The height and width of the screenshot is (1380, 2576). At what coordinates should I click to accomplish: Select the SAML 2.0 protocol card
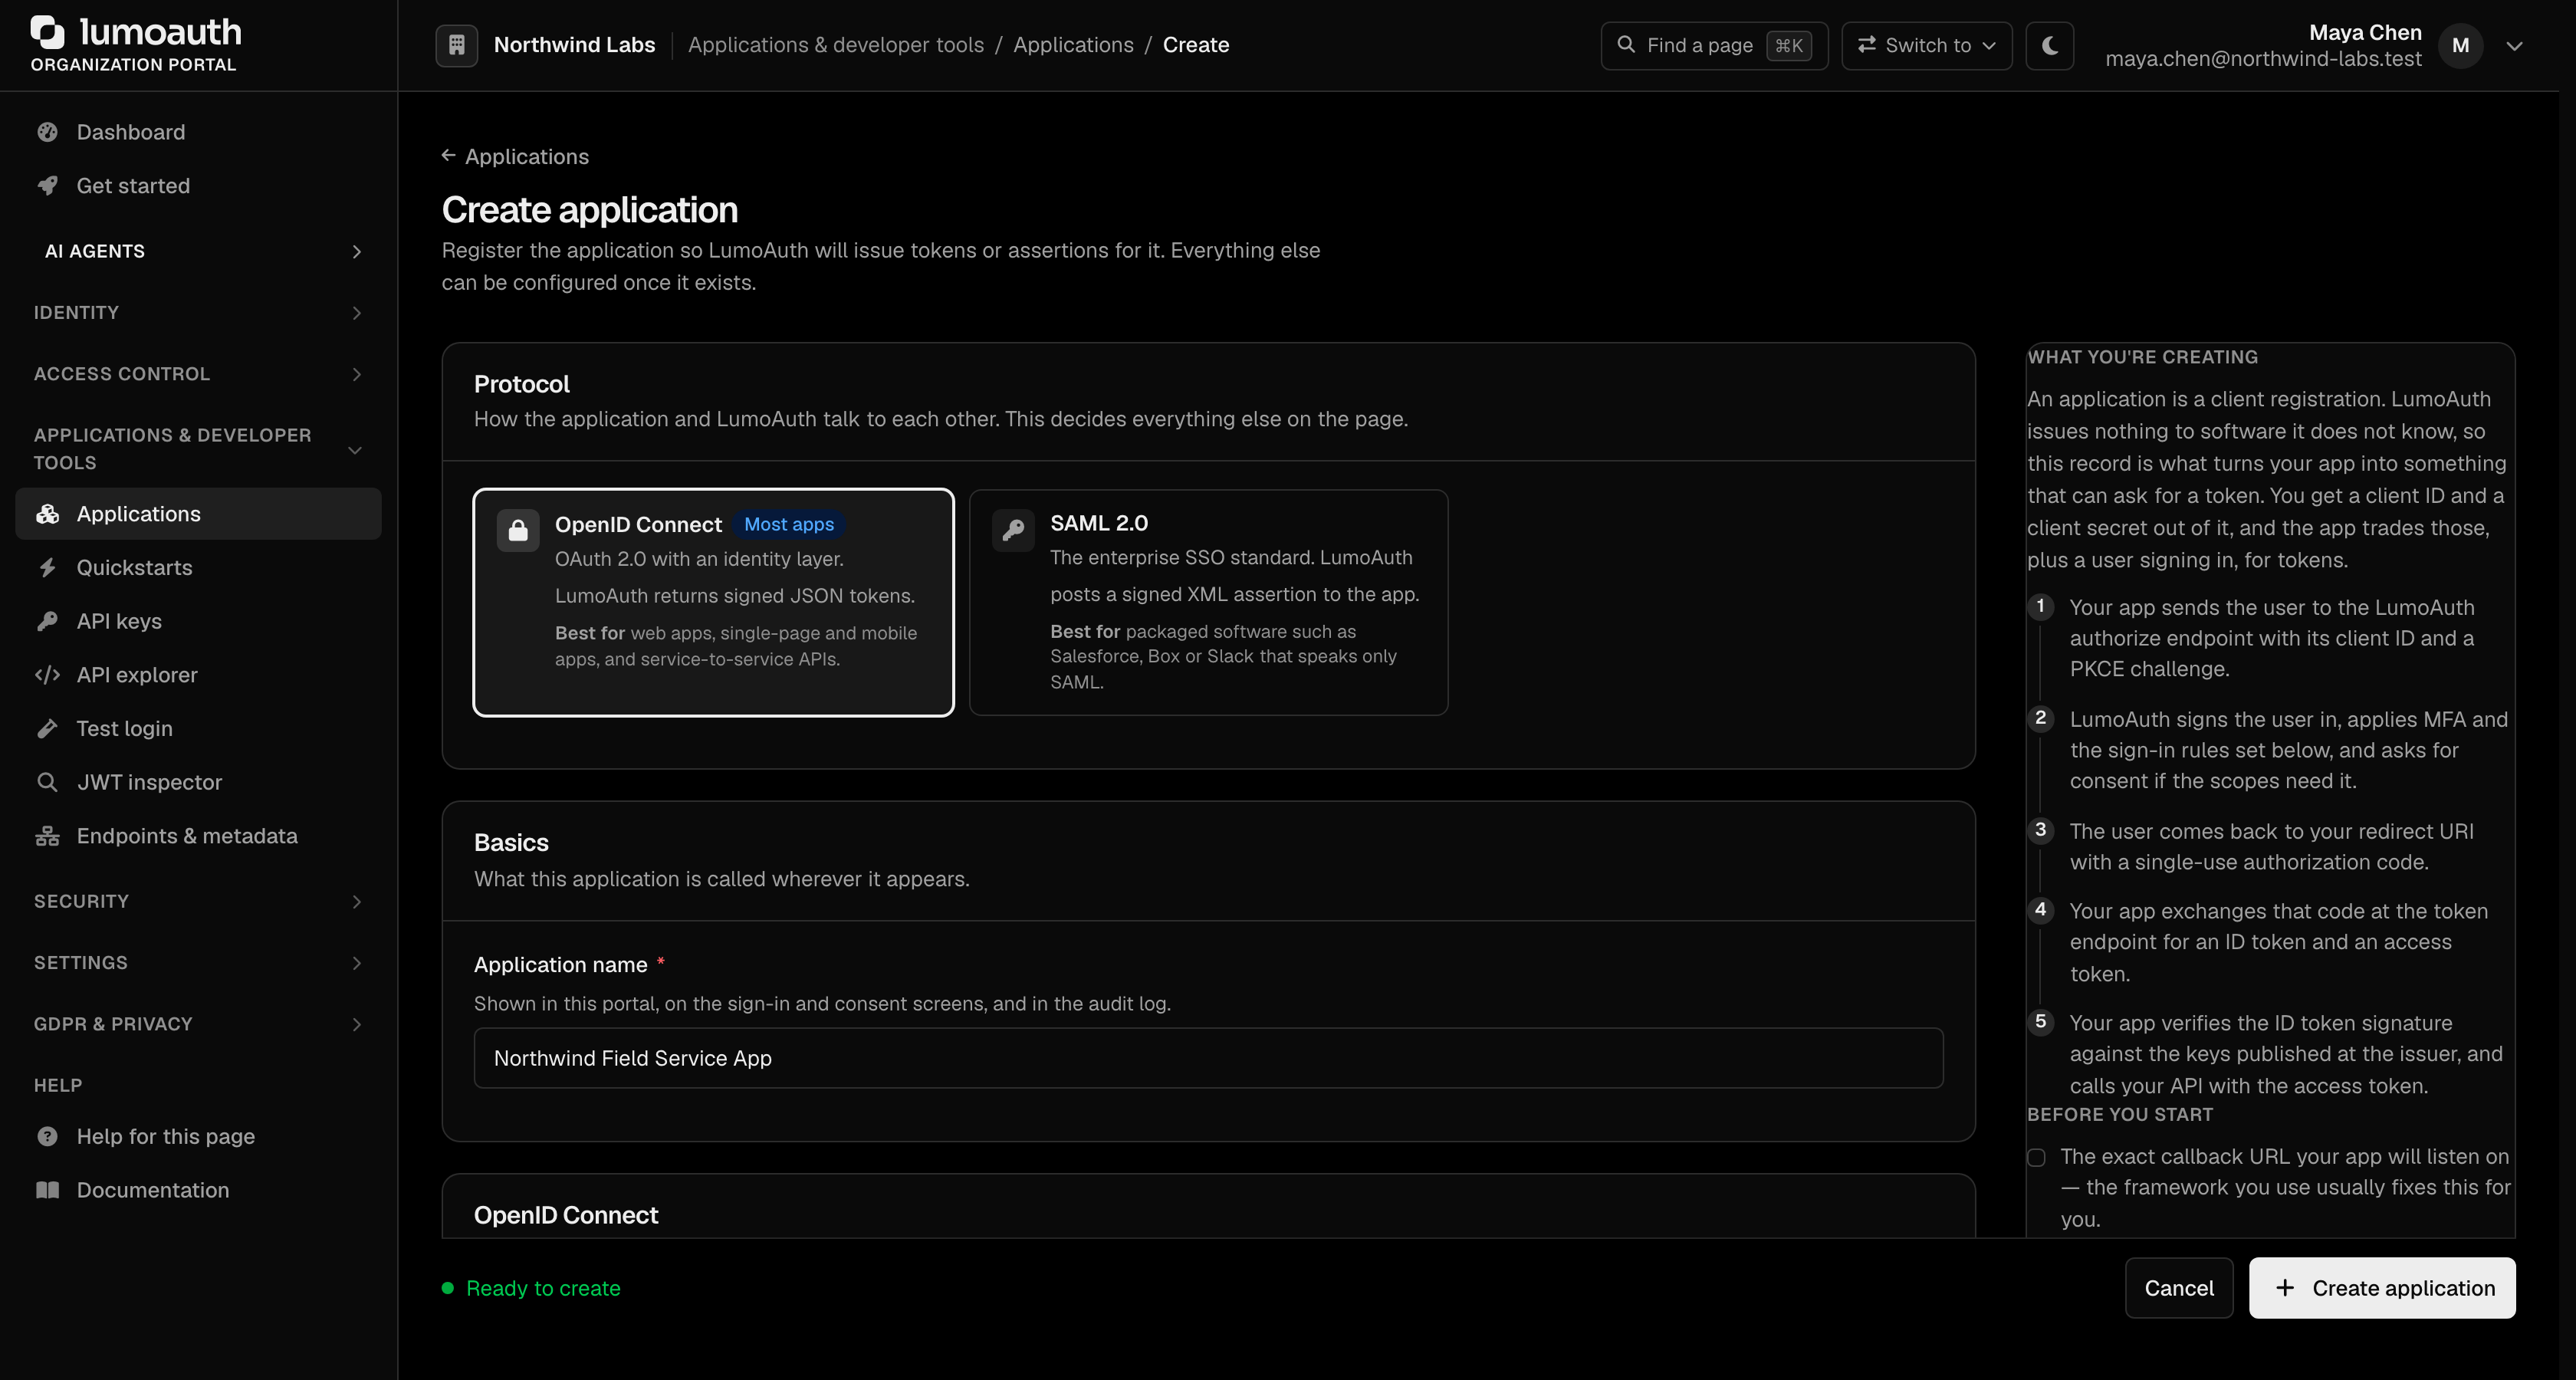[1208, 602]
